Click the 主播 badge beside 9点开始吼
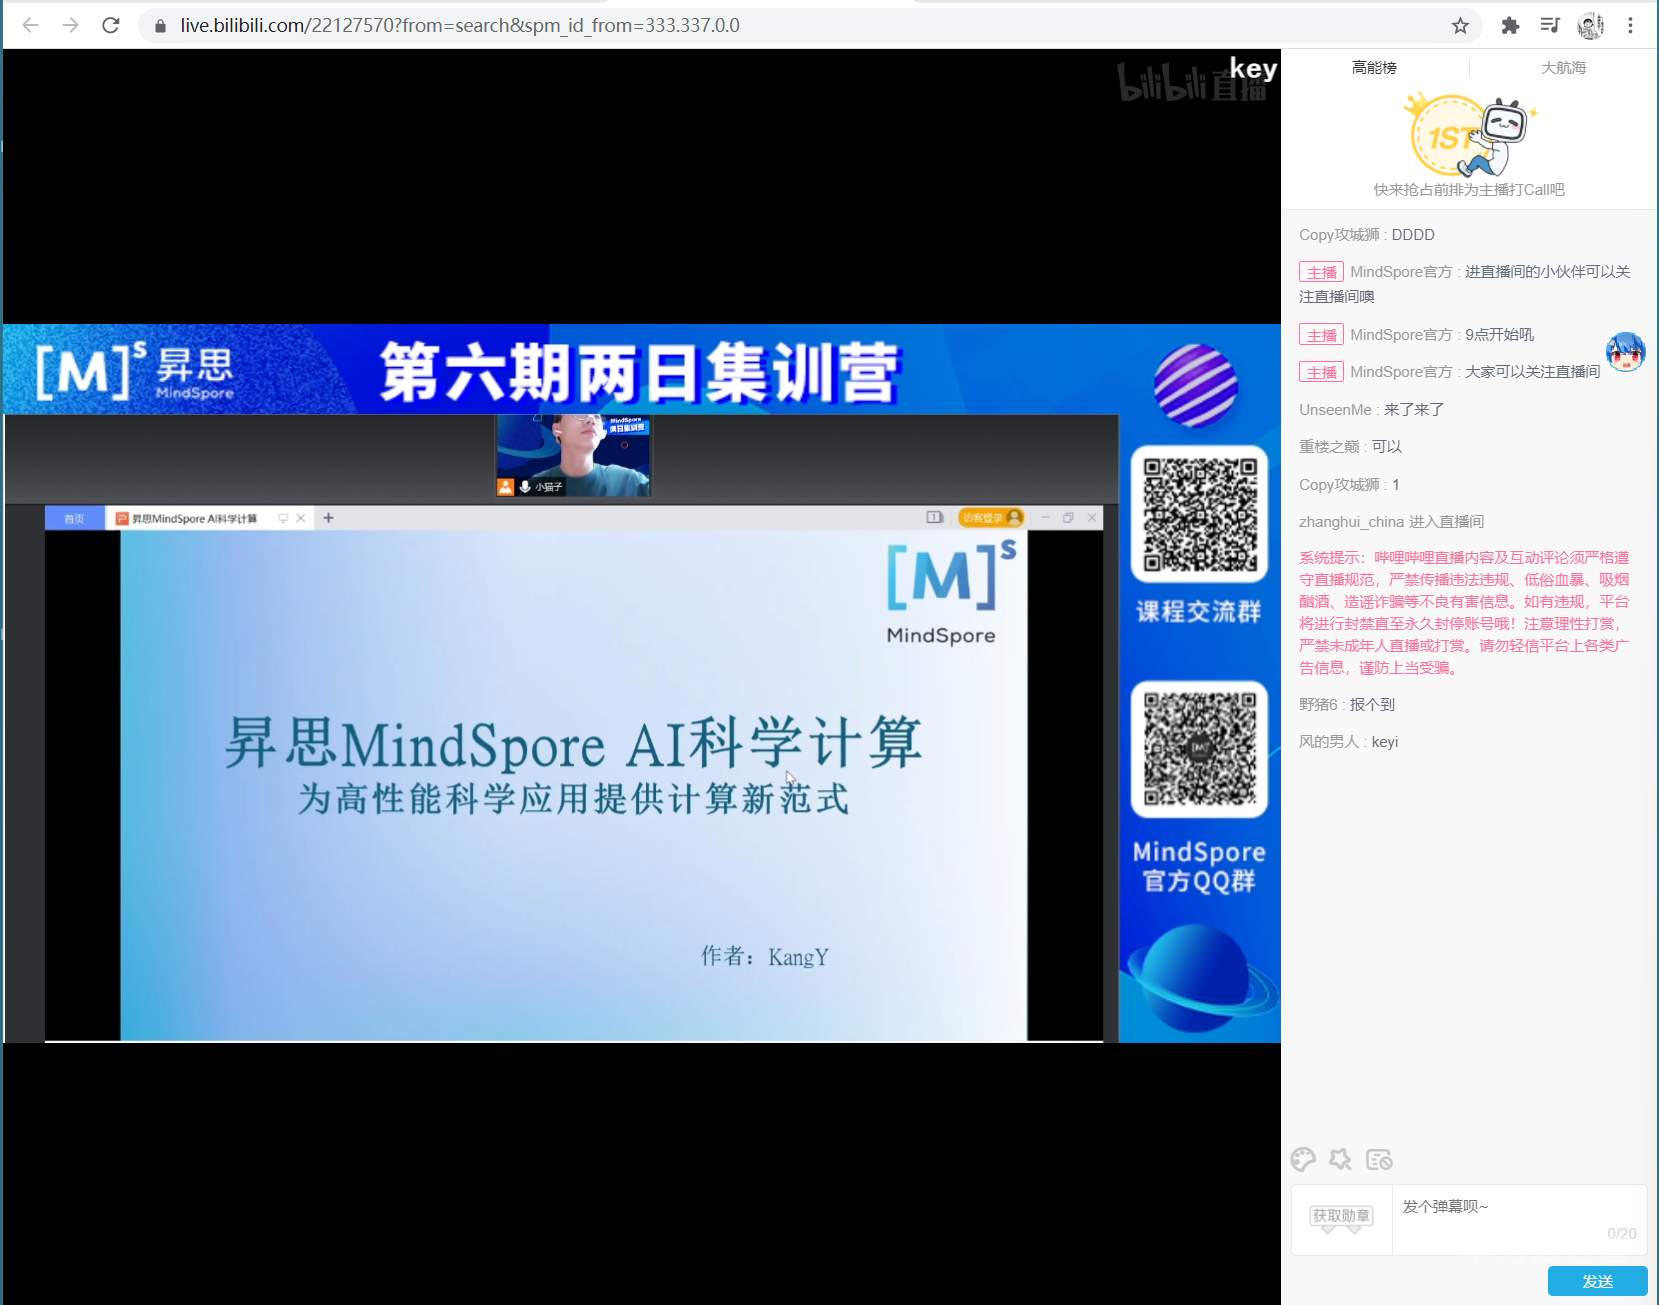The height and width of the screenshot is (1305, 1659). [x=1321, y=335]
